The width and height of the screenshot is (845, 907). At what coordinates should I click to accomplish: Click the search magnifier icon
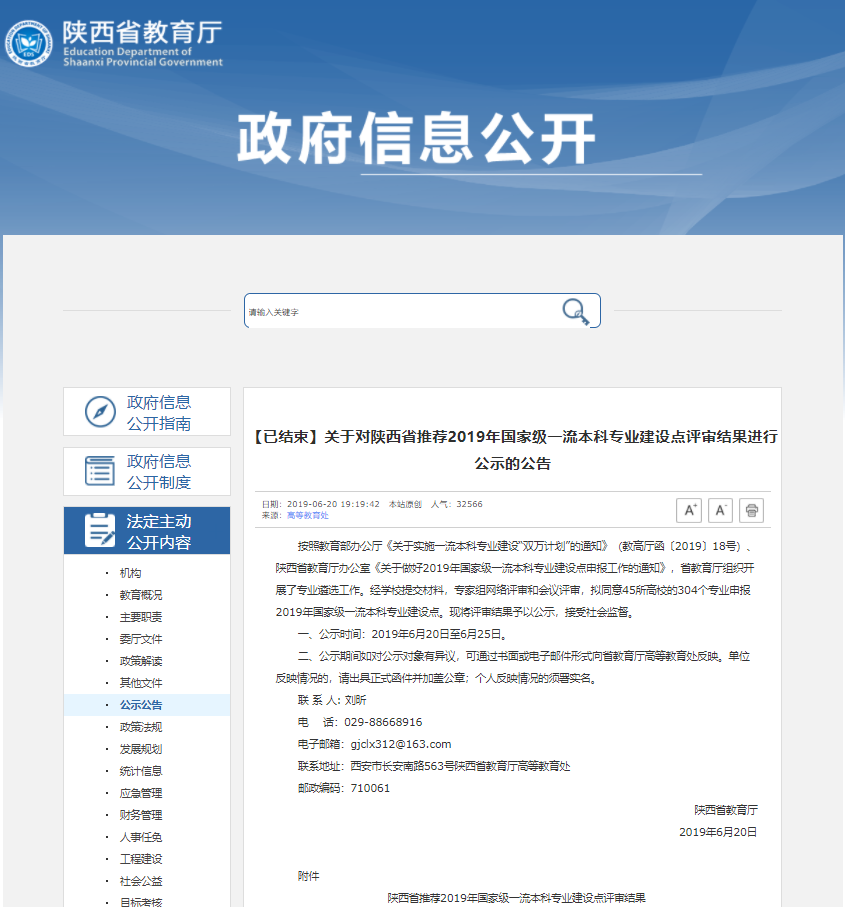pyautogui.click(x=575, y=311)
